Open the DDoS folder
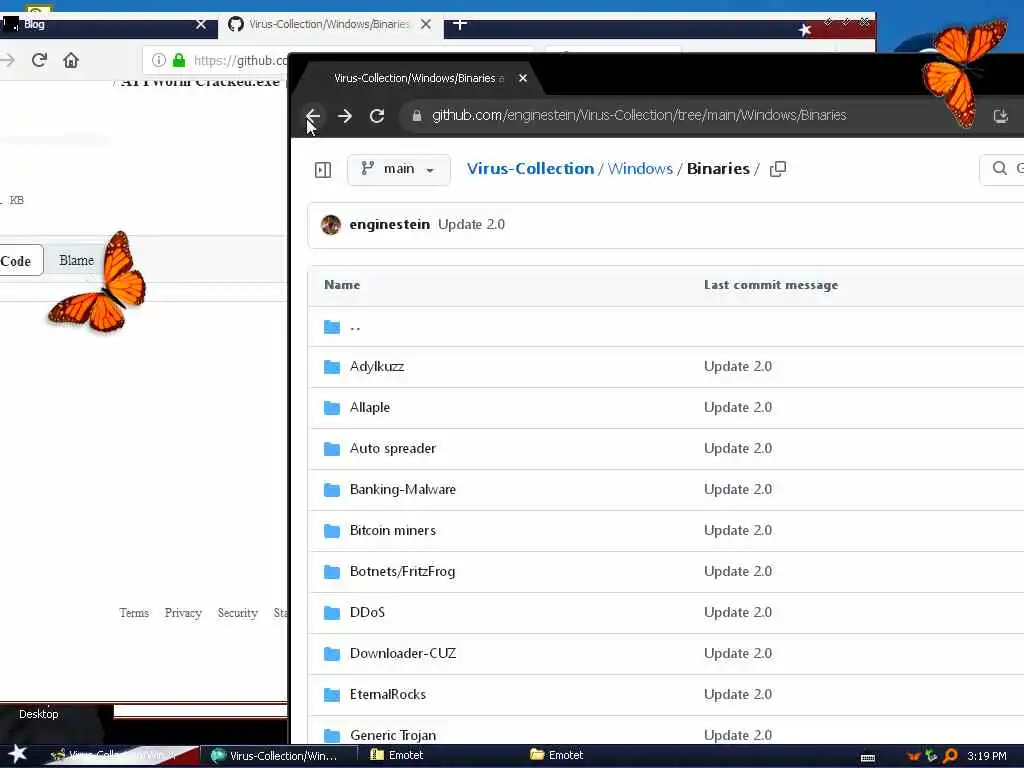The height and width of the screenshot is (768, 1024). click(x=367, y=613)
